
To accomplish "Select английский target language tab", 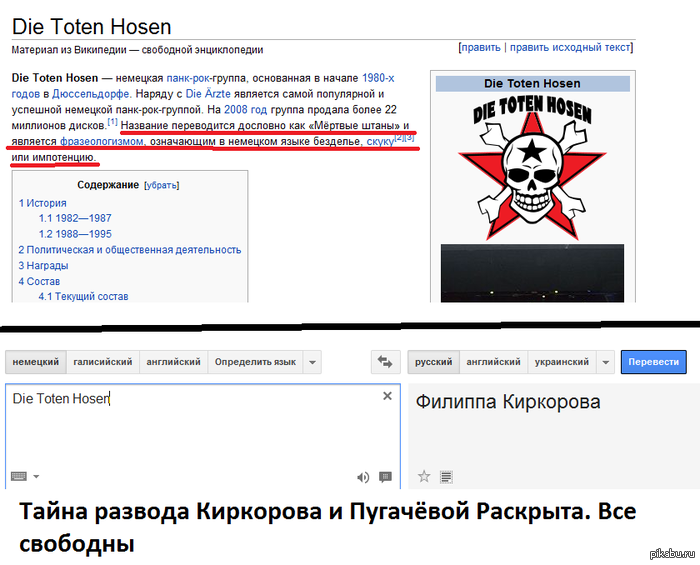I will [x=493, y=362].
